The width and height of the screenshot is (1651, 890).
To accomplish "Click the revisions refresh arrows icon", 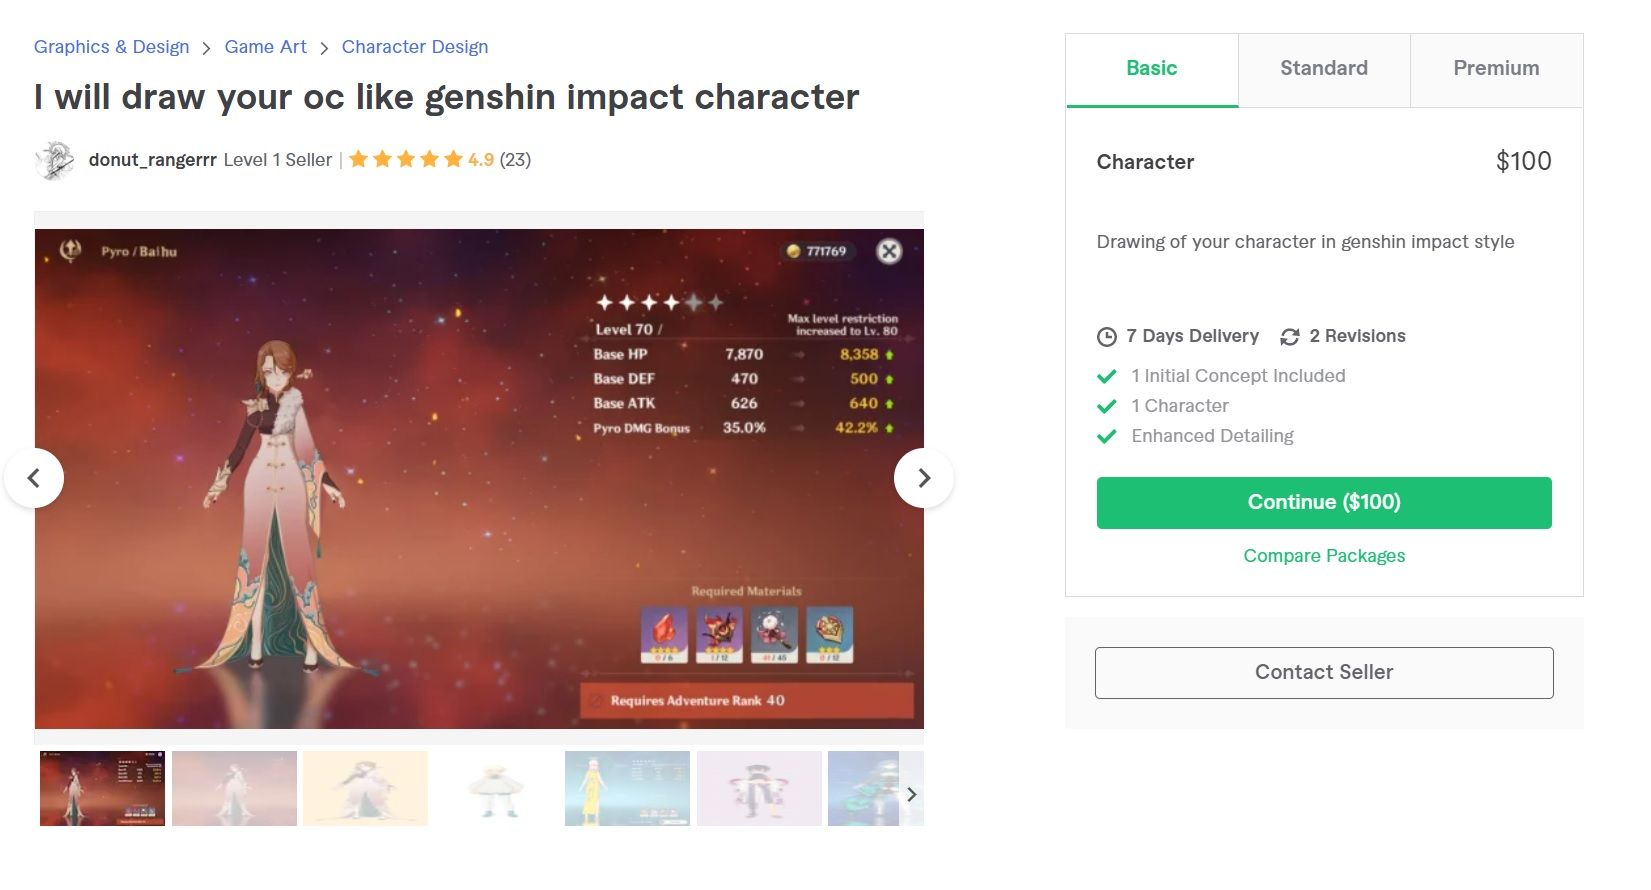I will [x=1290, y=337].
